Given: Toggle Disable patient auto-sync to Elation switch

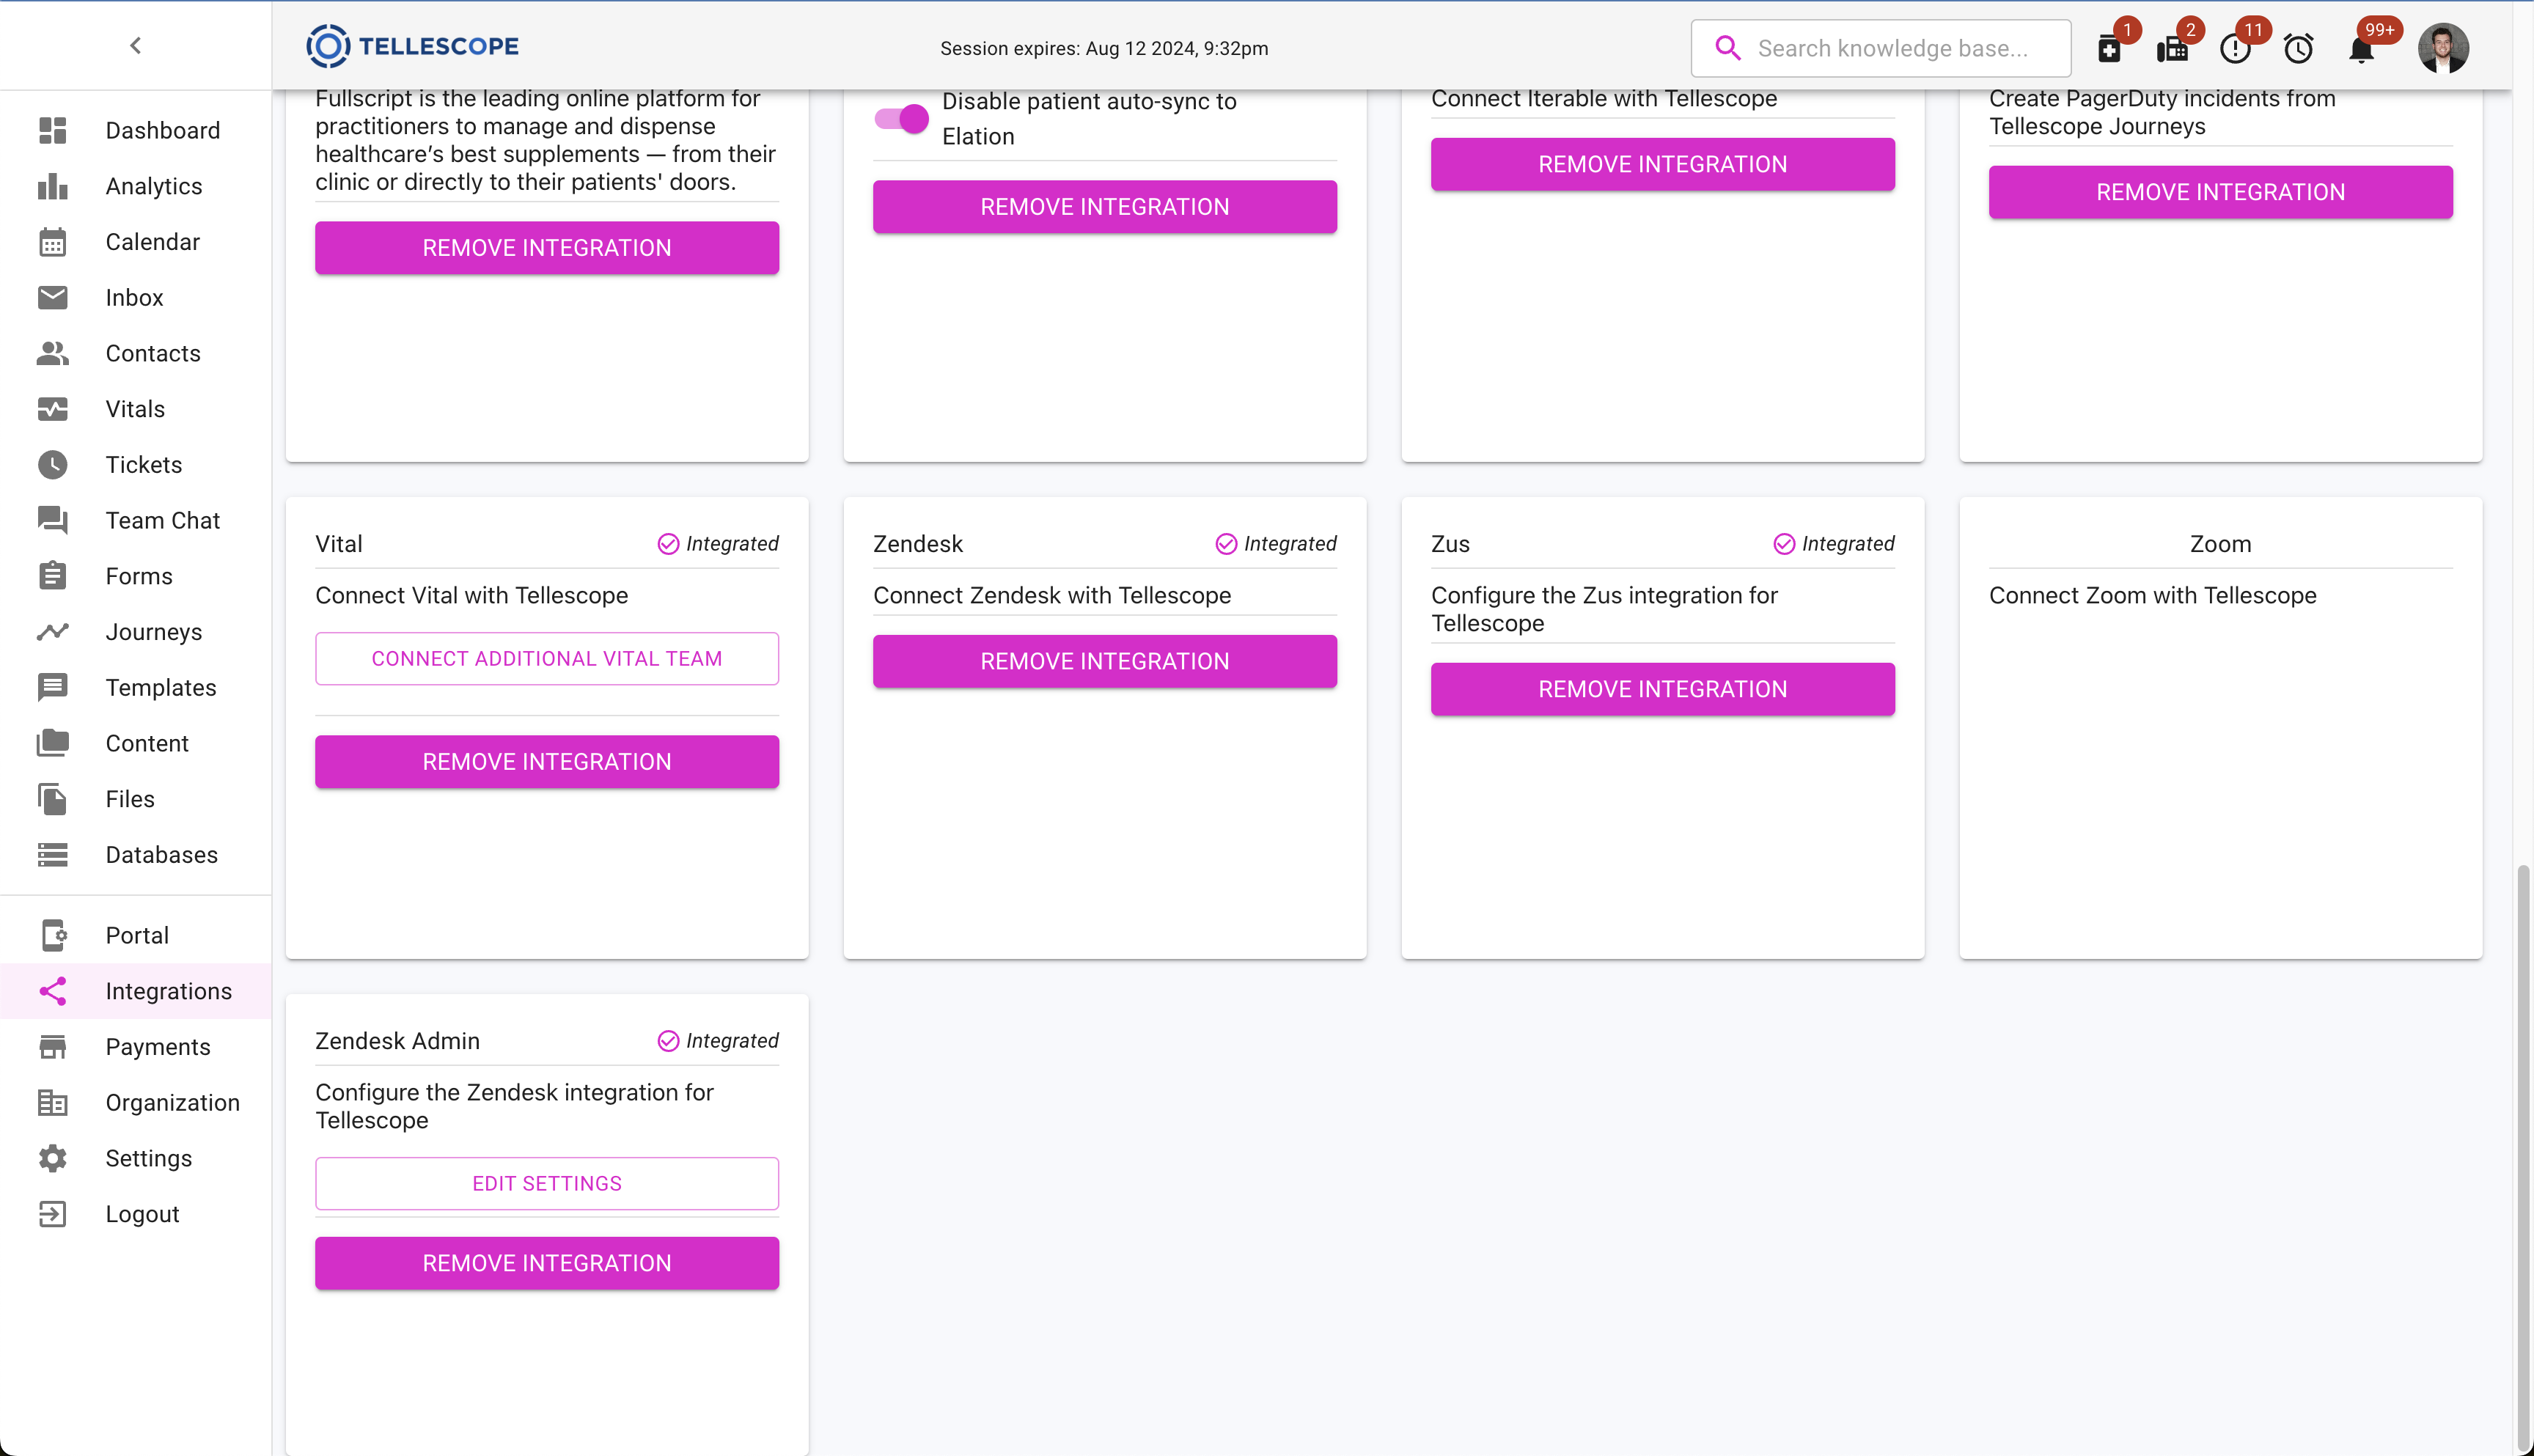Looking at the screenshot, I should pos(902,119).
